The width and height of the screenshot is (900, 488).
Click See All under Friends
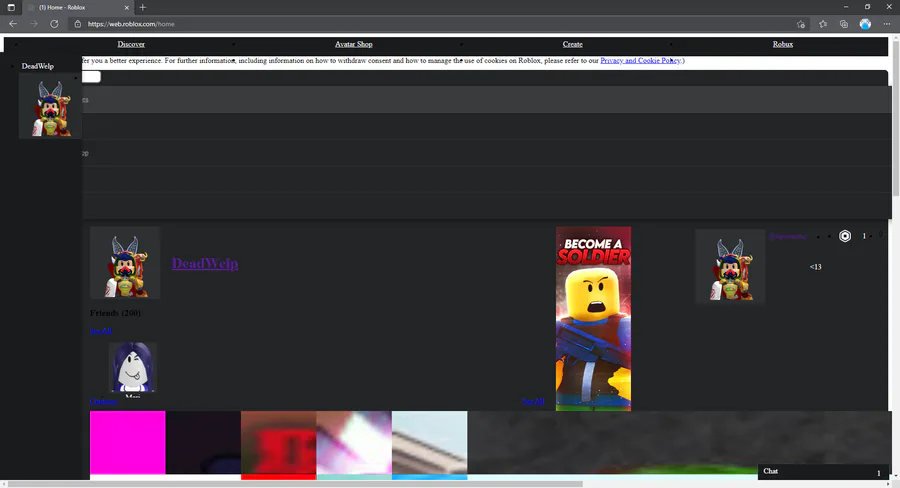pos(100,331)
